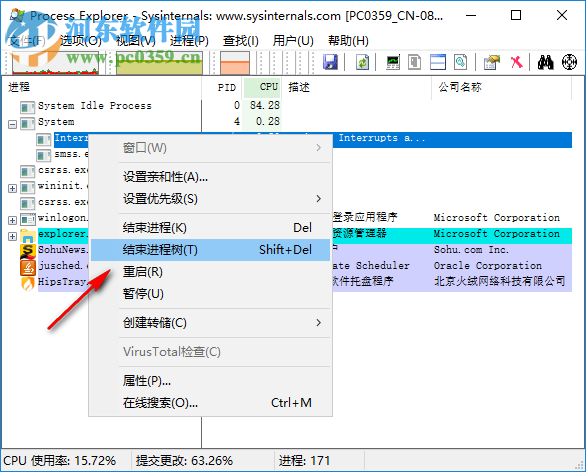The width and height of the screenshot is (586, 472).
Task: Click the HipsTray flame process icon
Action: point(28,283)
